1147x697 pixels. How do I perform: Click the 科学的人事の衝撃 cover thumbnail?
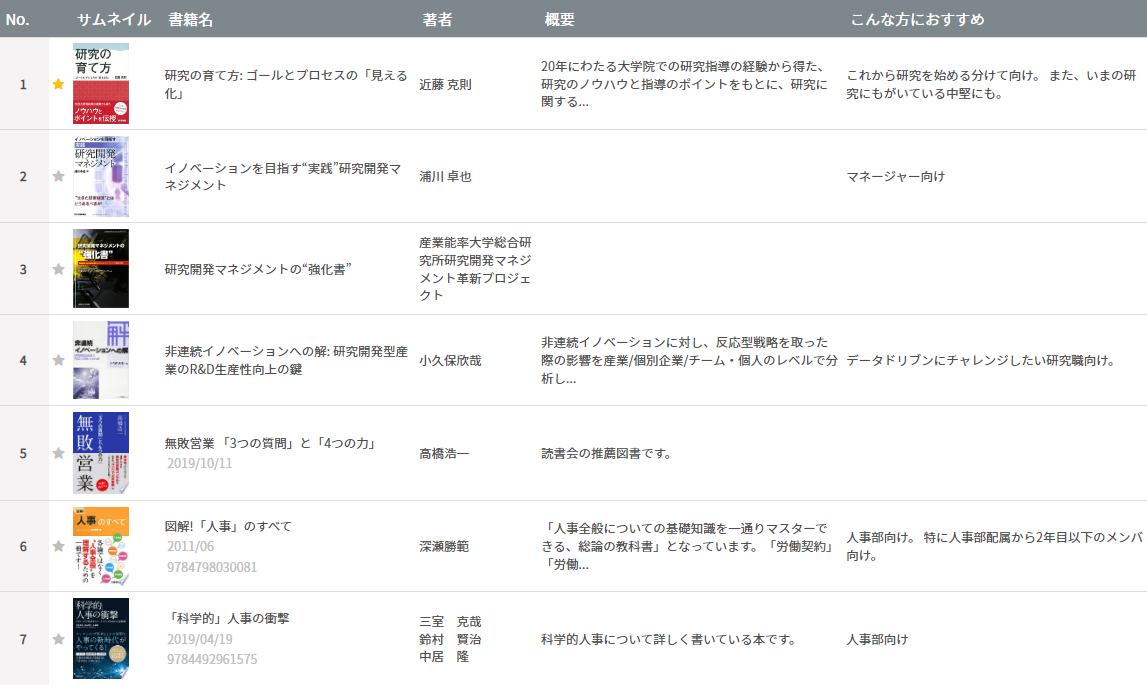coord(100,640)
